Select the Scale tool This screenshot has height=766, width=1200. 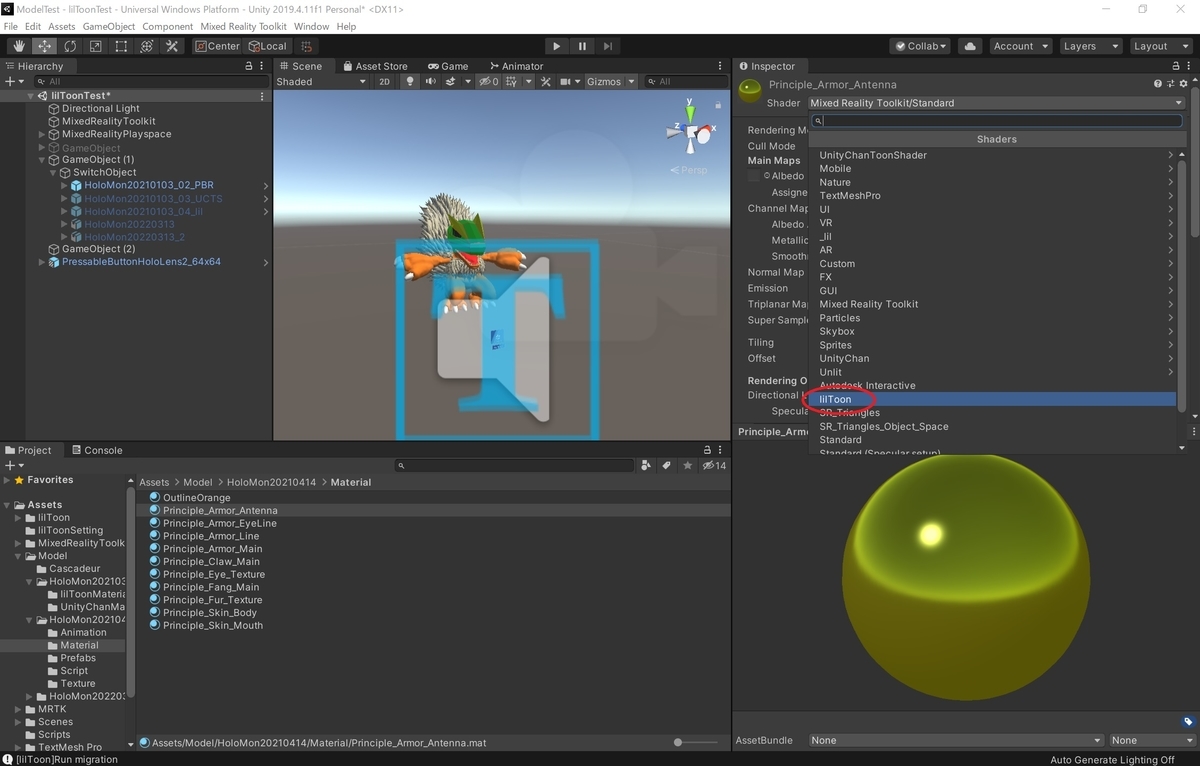(95, 46)
